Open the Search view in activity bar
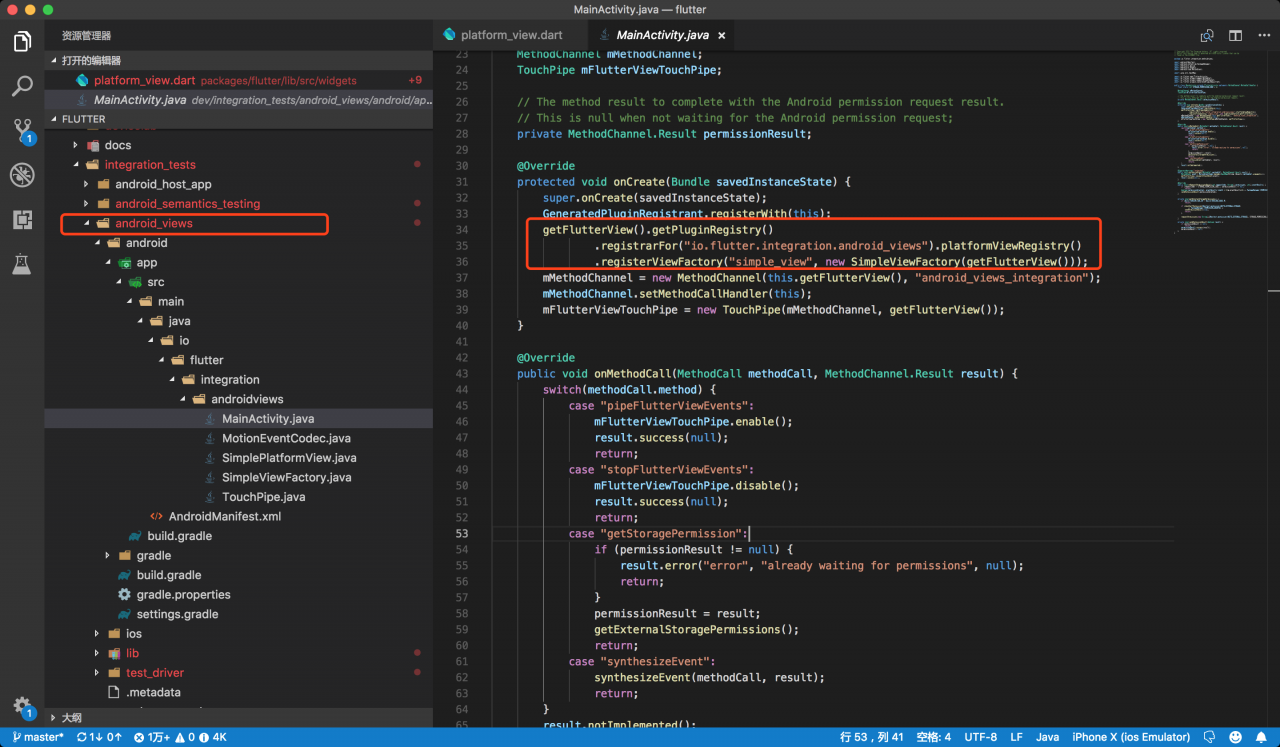 pos(22,86)
